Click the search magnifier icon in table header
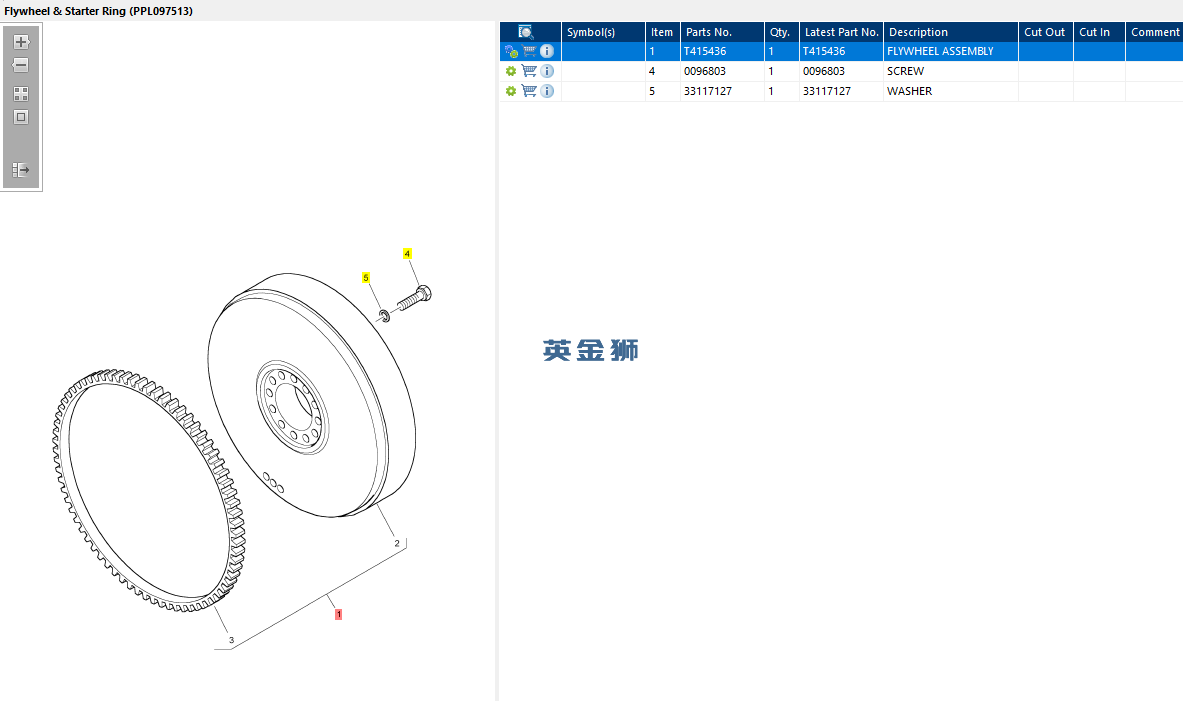 point(526,32)
